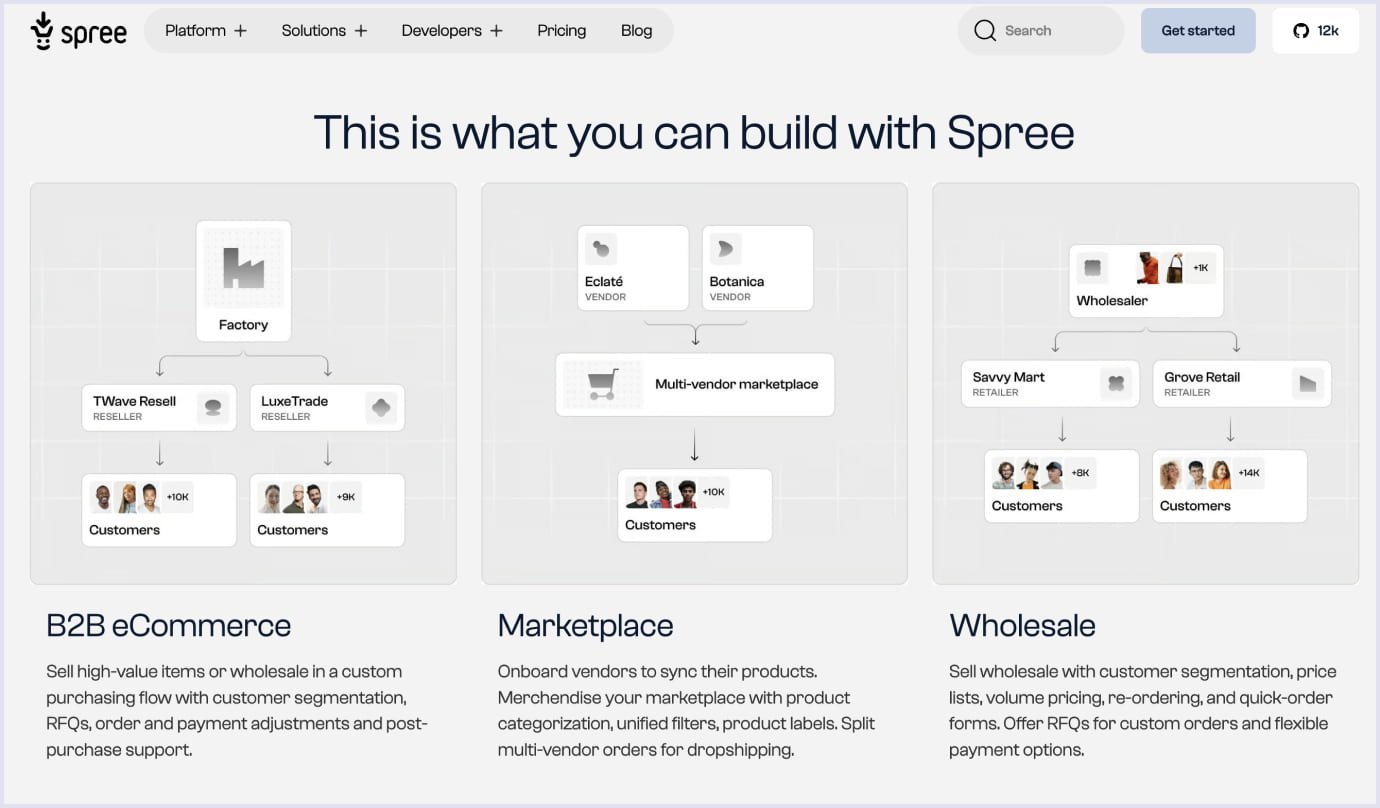Click the Eclaté vendor logo icon
1380x808 pixels.
[x=601, y=249]
